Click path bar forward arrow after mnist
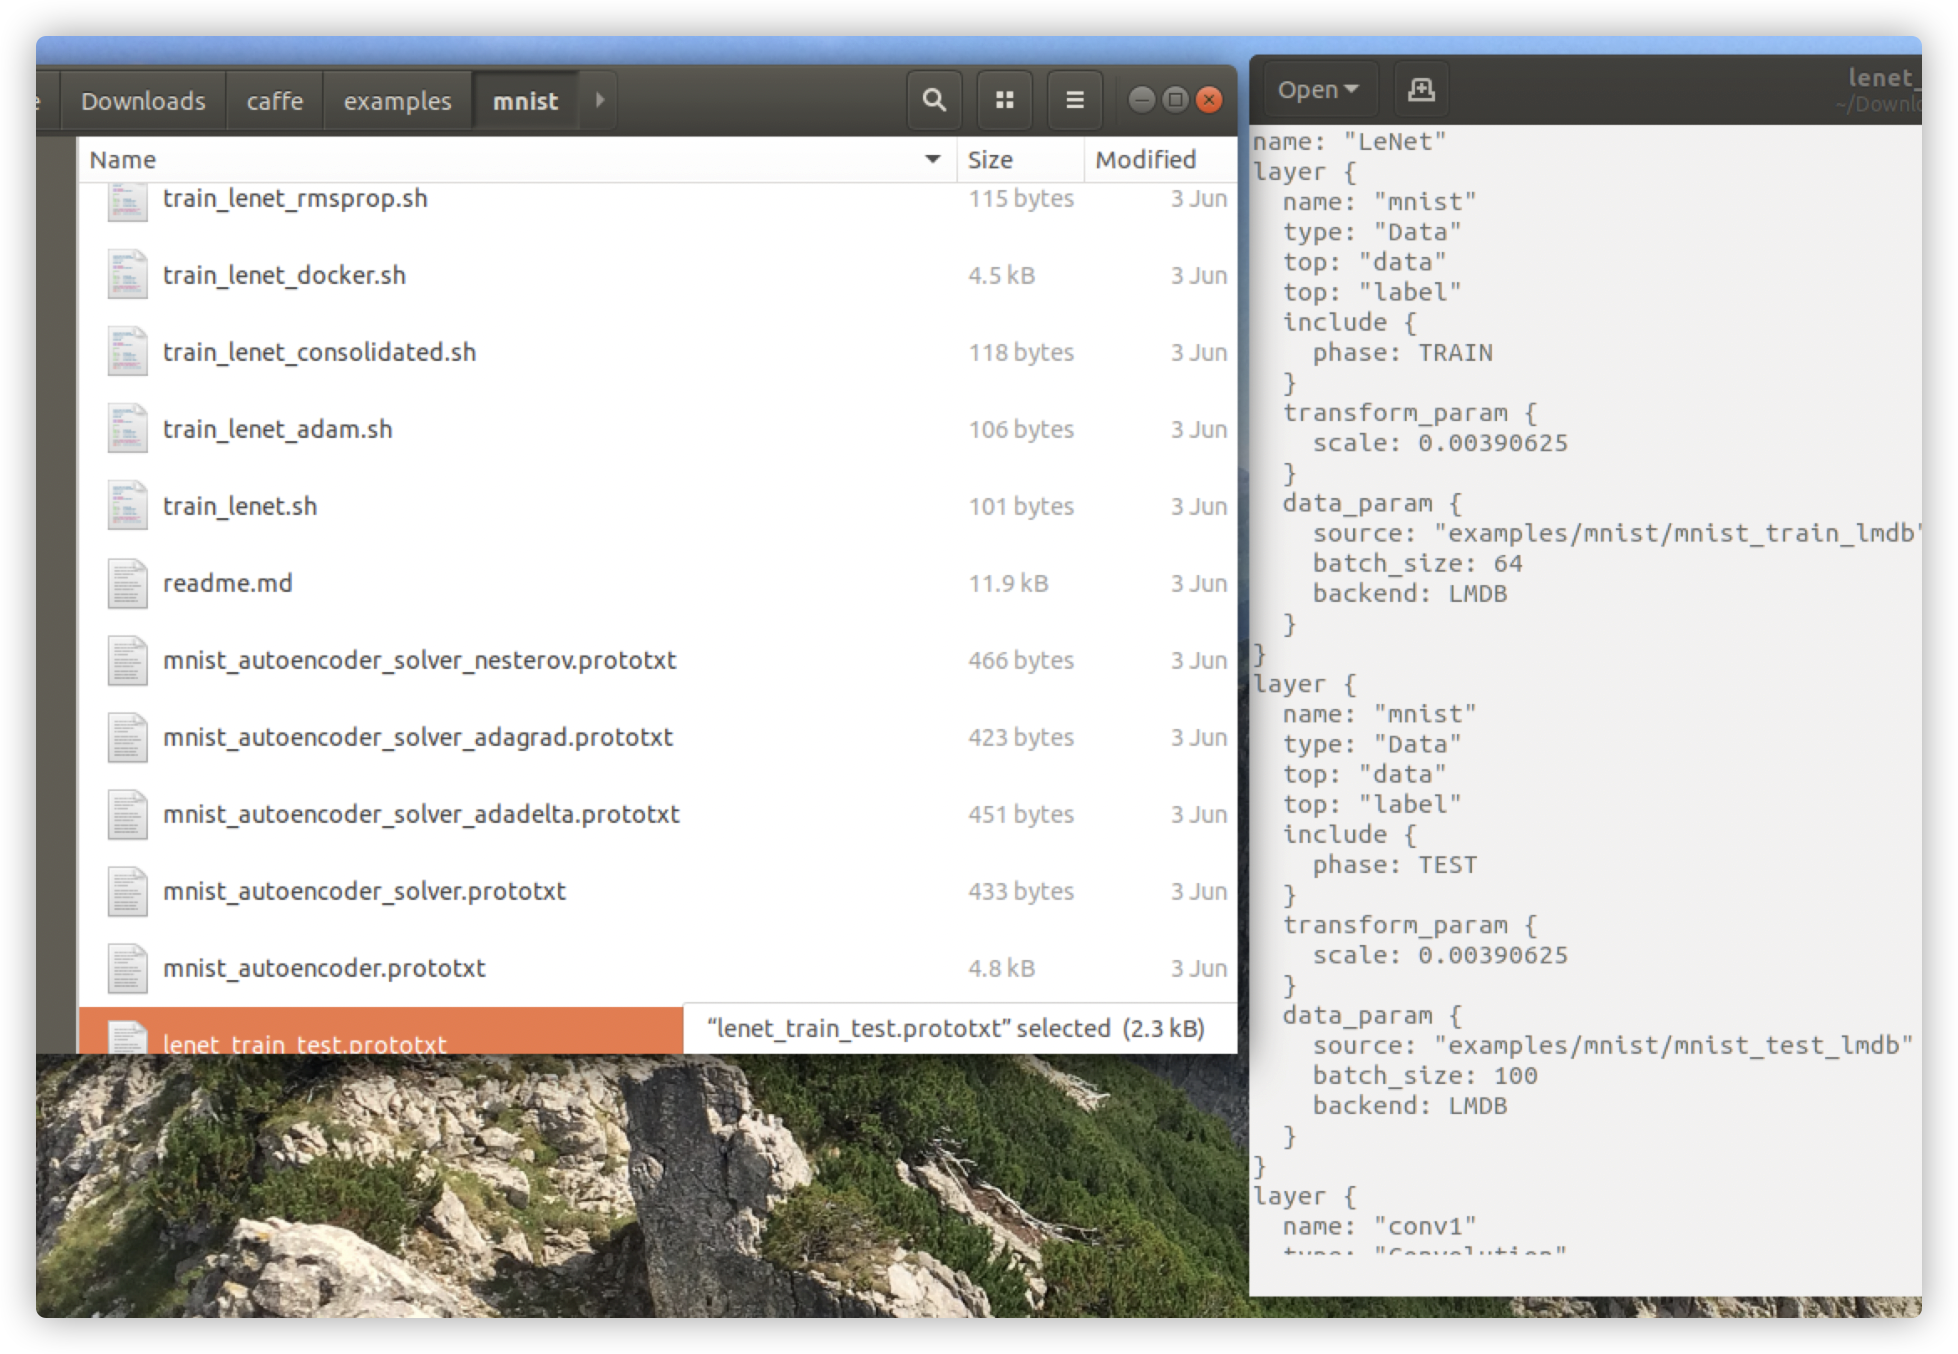Image resolution: width=1958 pixels, height=1354 pixels. coord(599,100)
